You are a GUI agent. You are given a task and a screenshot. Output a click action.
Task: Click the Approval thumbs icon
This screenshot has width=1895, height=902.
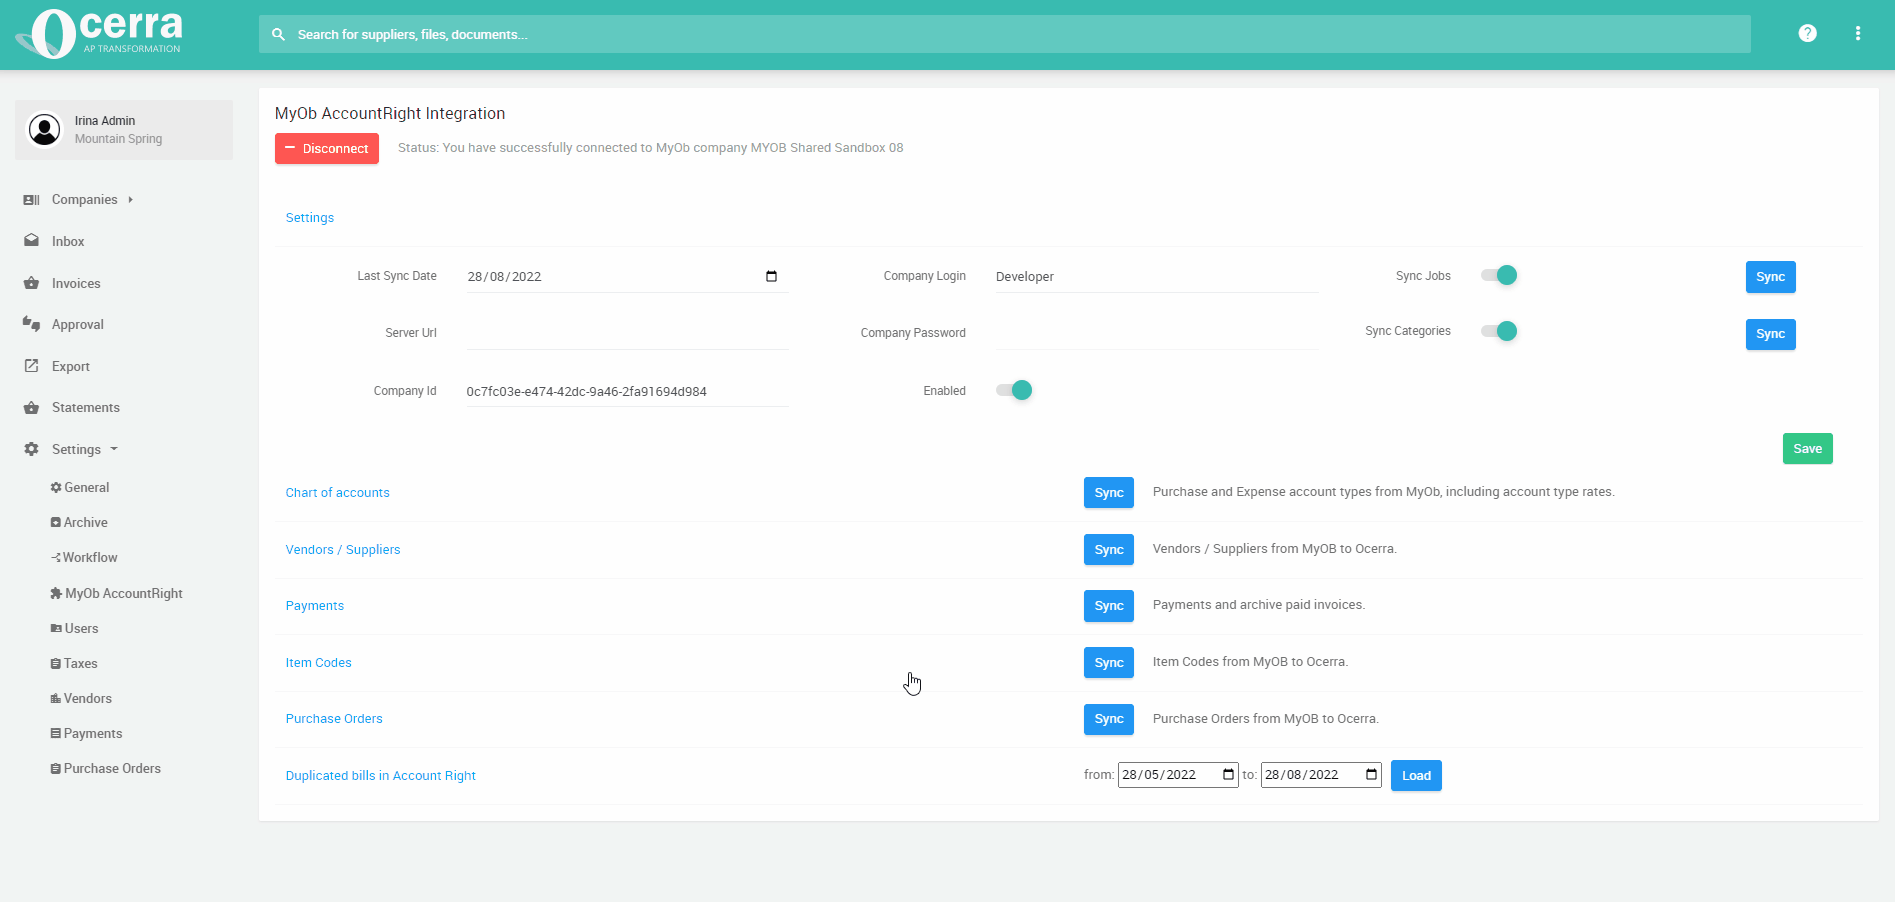pyautogui.click(x=31, y=324)
